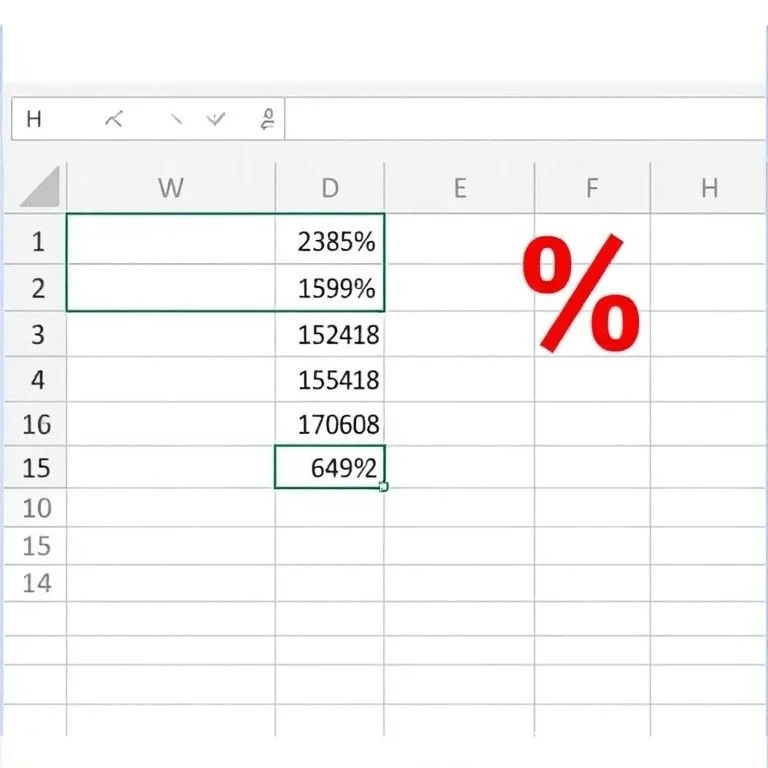Click cell containing 1599%
The width and height of the screenshot is (768, 768).
pos(330,289)
